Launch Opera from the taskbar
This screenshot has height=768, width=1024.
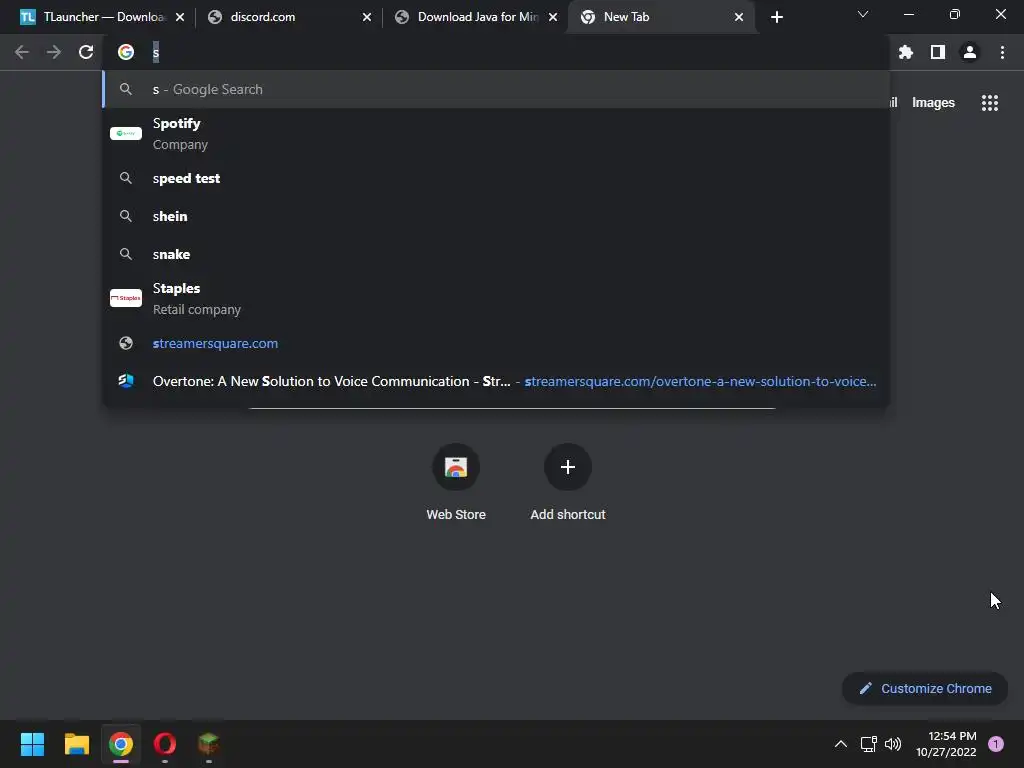pyautogui.click(x=165, y=744)
